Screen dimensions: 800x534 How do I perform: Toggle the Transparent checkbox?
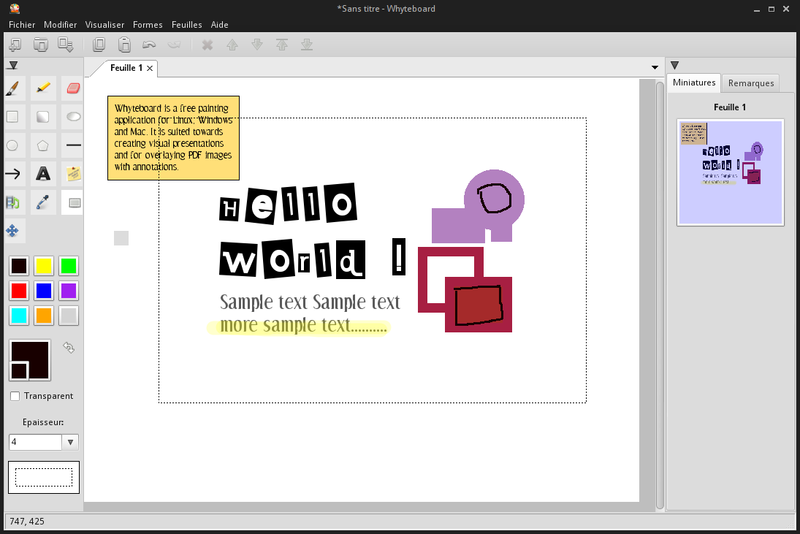pyautogui.click(x=15, y=396)
